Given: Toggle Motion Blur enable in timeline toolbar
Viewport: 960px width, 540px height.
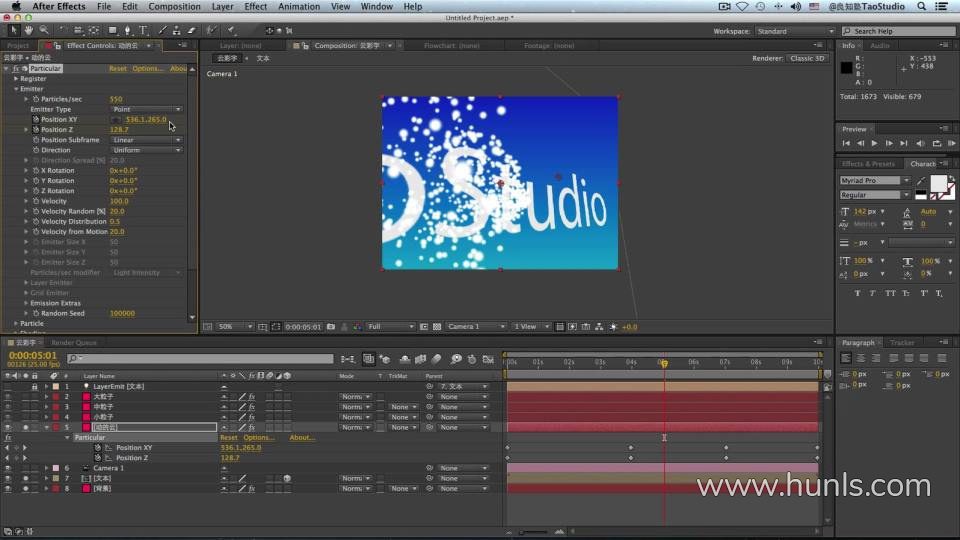Looking at the screenshot, I should point(437,359).
